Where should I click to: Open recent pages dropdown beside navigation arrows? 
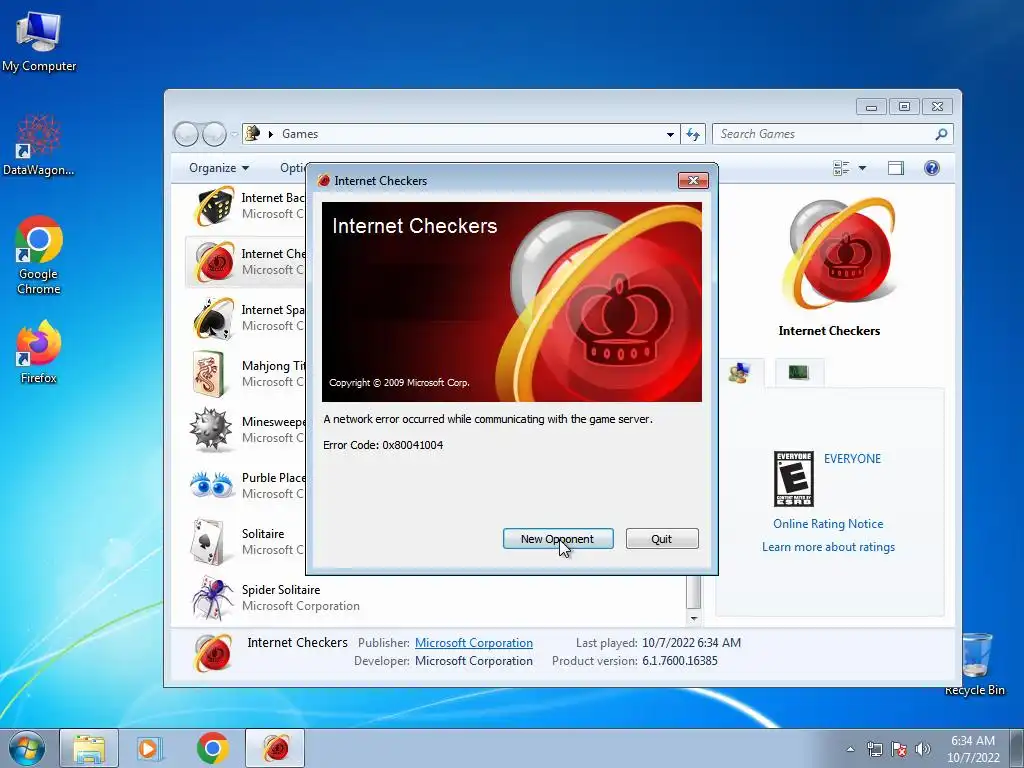click(x=234, y=135)
